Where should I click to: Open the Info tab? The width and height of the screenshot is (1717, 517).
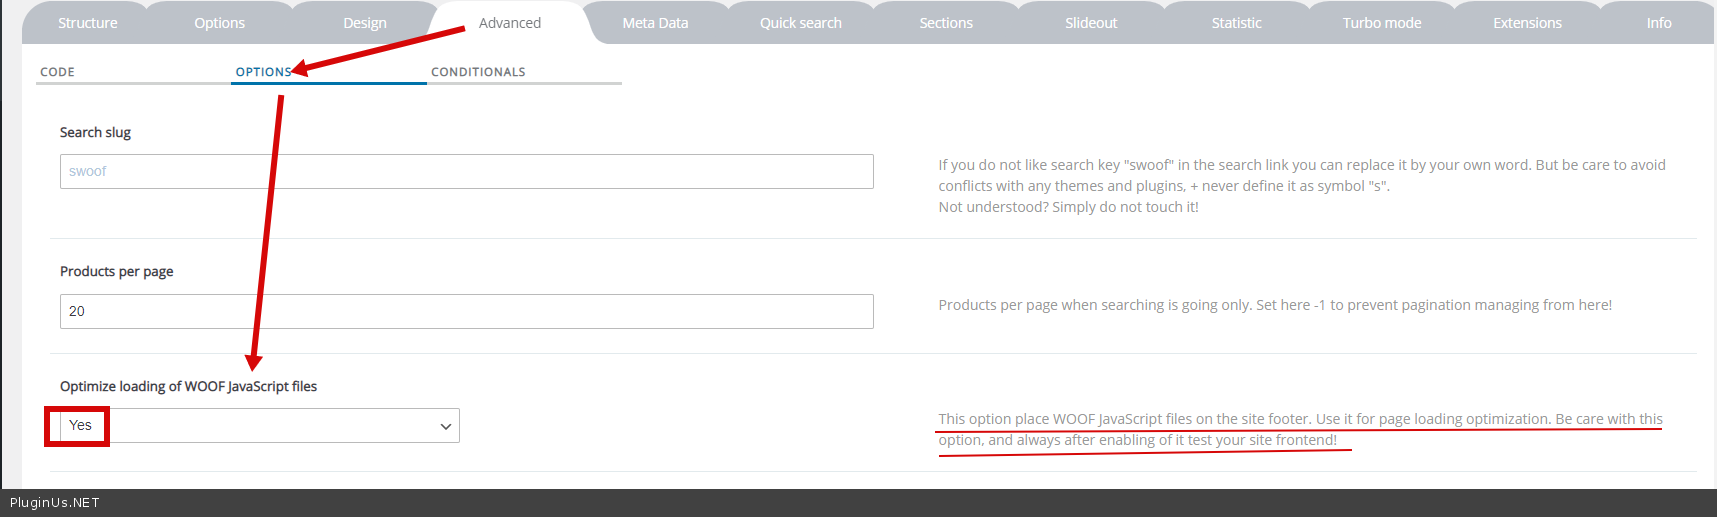tap(1658, 23)
